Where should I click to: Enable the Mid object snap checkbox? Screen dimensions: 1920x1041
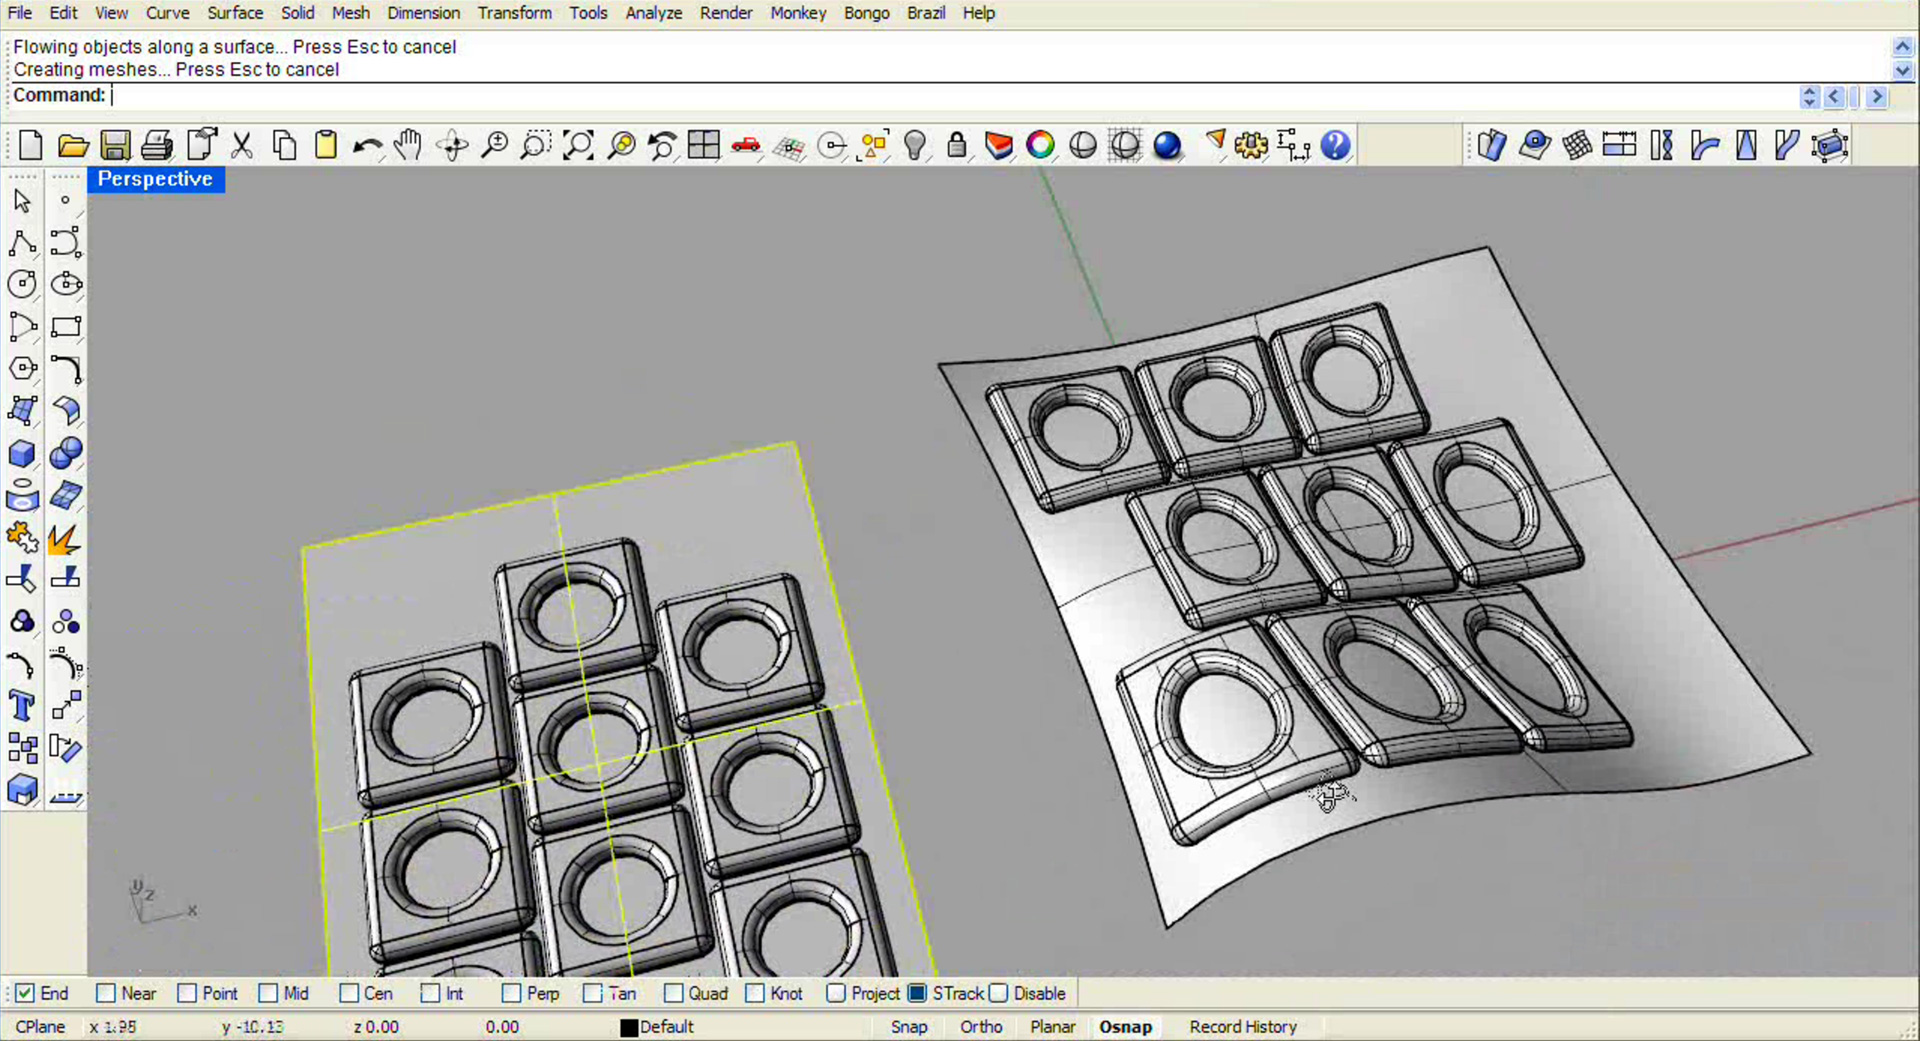pos(268,993)
